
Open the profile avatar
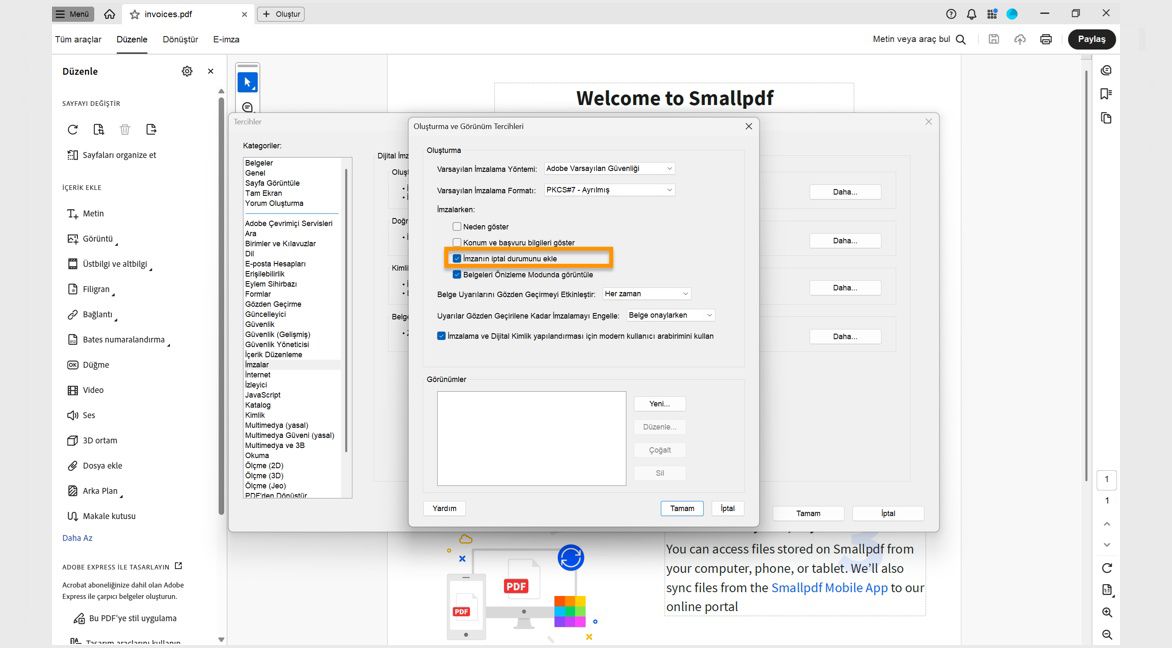pyautogui.click(x=1011, y=14)
